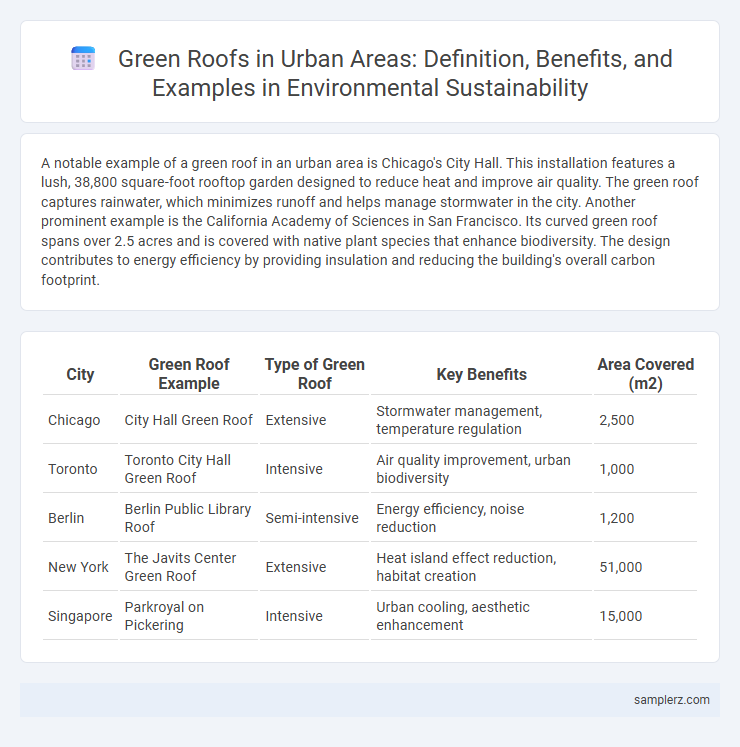Click the calendar grid icon beside the title
Viewport: 740px width, 747px height.
click(x=83, y=59)
